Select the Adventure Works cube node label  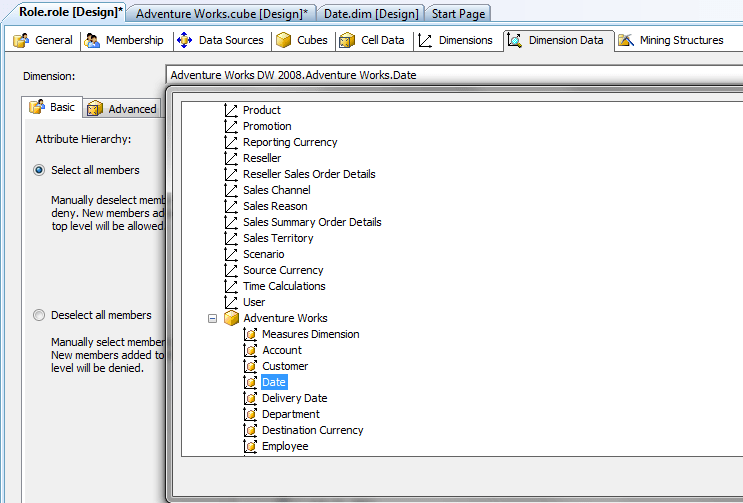pos(285,318)
